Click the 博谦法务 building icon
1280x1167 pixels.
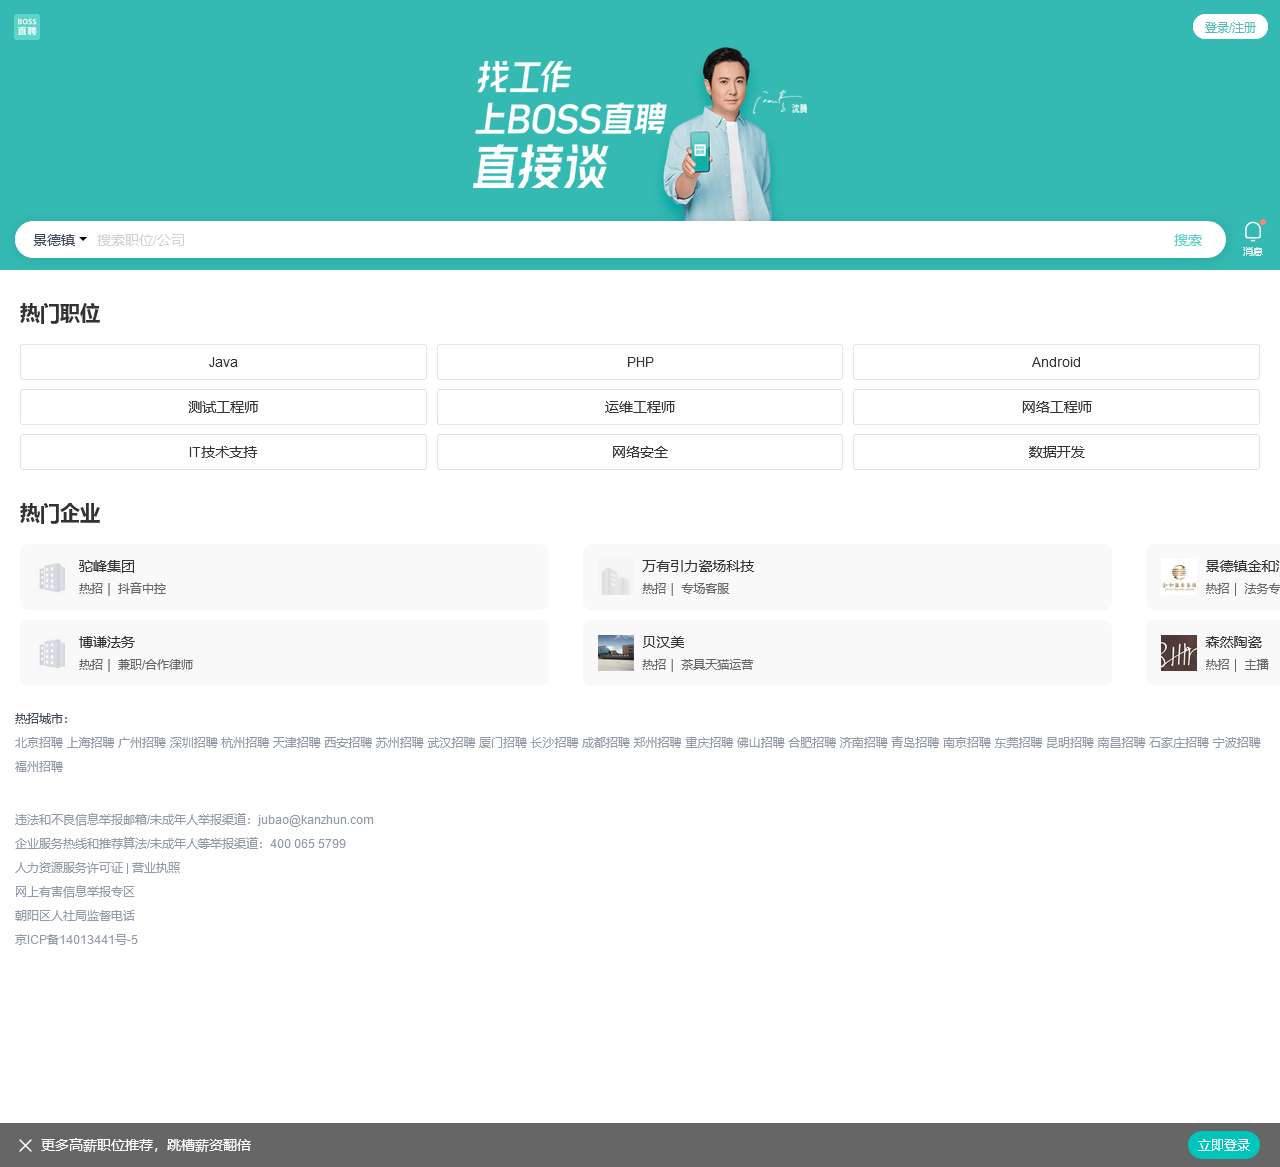pyautogui.click(x=52, y=653)
